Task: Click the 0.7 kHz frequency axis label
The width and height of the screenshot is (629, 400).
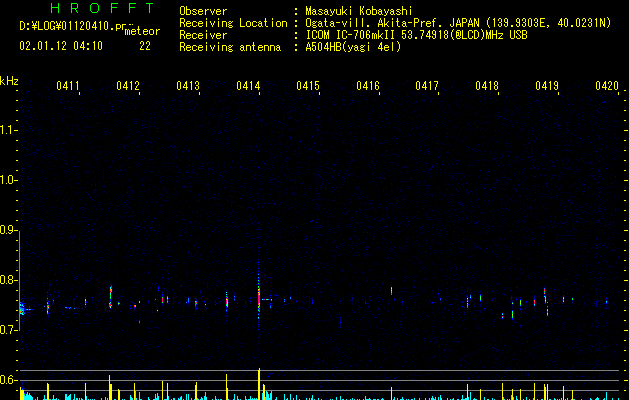Action: (x=8, y=330)
